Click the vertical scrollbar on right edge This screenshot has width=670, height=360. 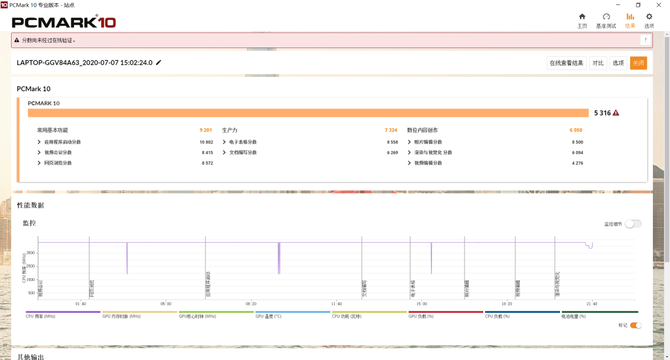coord(667,149)
